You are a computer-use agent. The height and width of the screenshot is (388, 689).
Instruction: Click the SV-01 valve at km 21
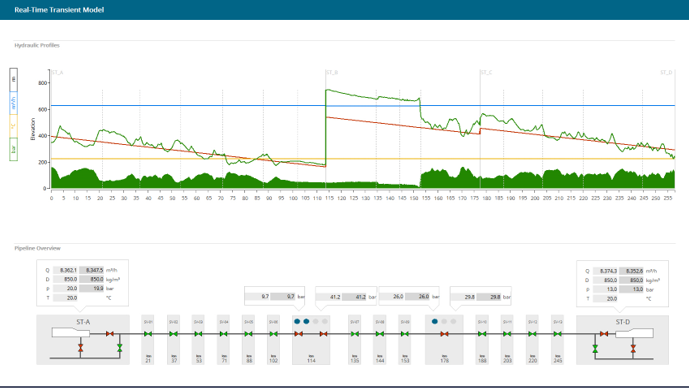(x=148, y=334)
